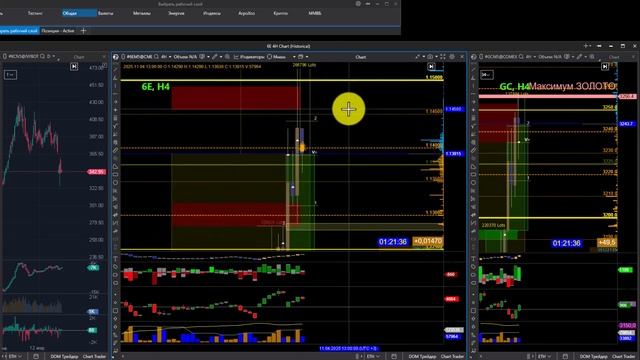
Task: Open the window layout icon in 6E toolbar
Action: click(x=301, y=57)
